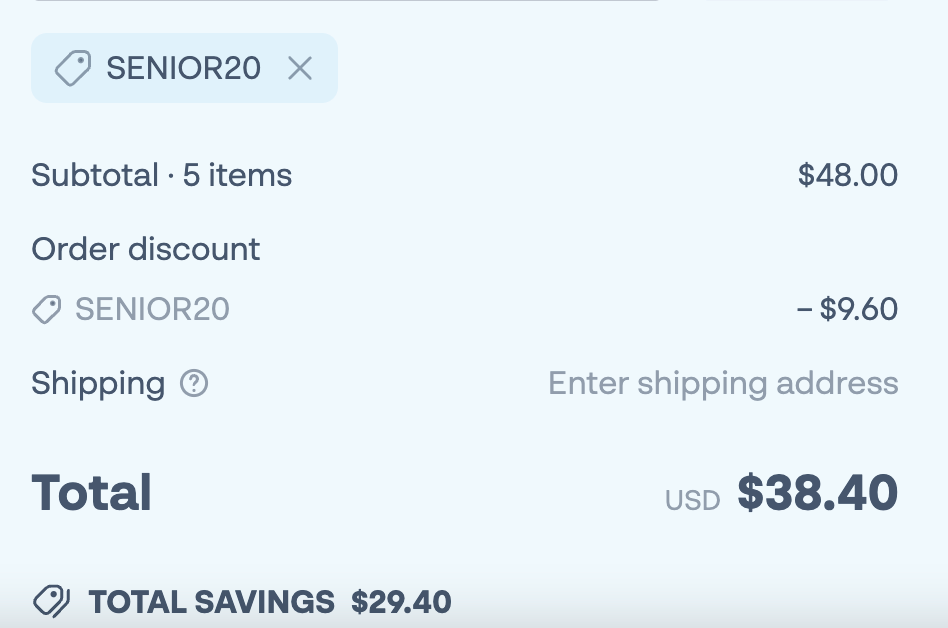Click the discount code field edge at top
Viewport: 948px width, 628px height.
(x=346, y=1)
